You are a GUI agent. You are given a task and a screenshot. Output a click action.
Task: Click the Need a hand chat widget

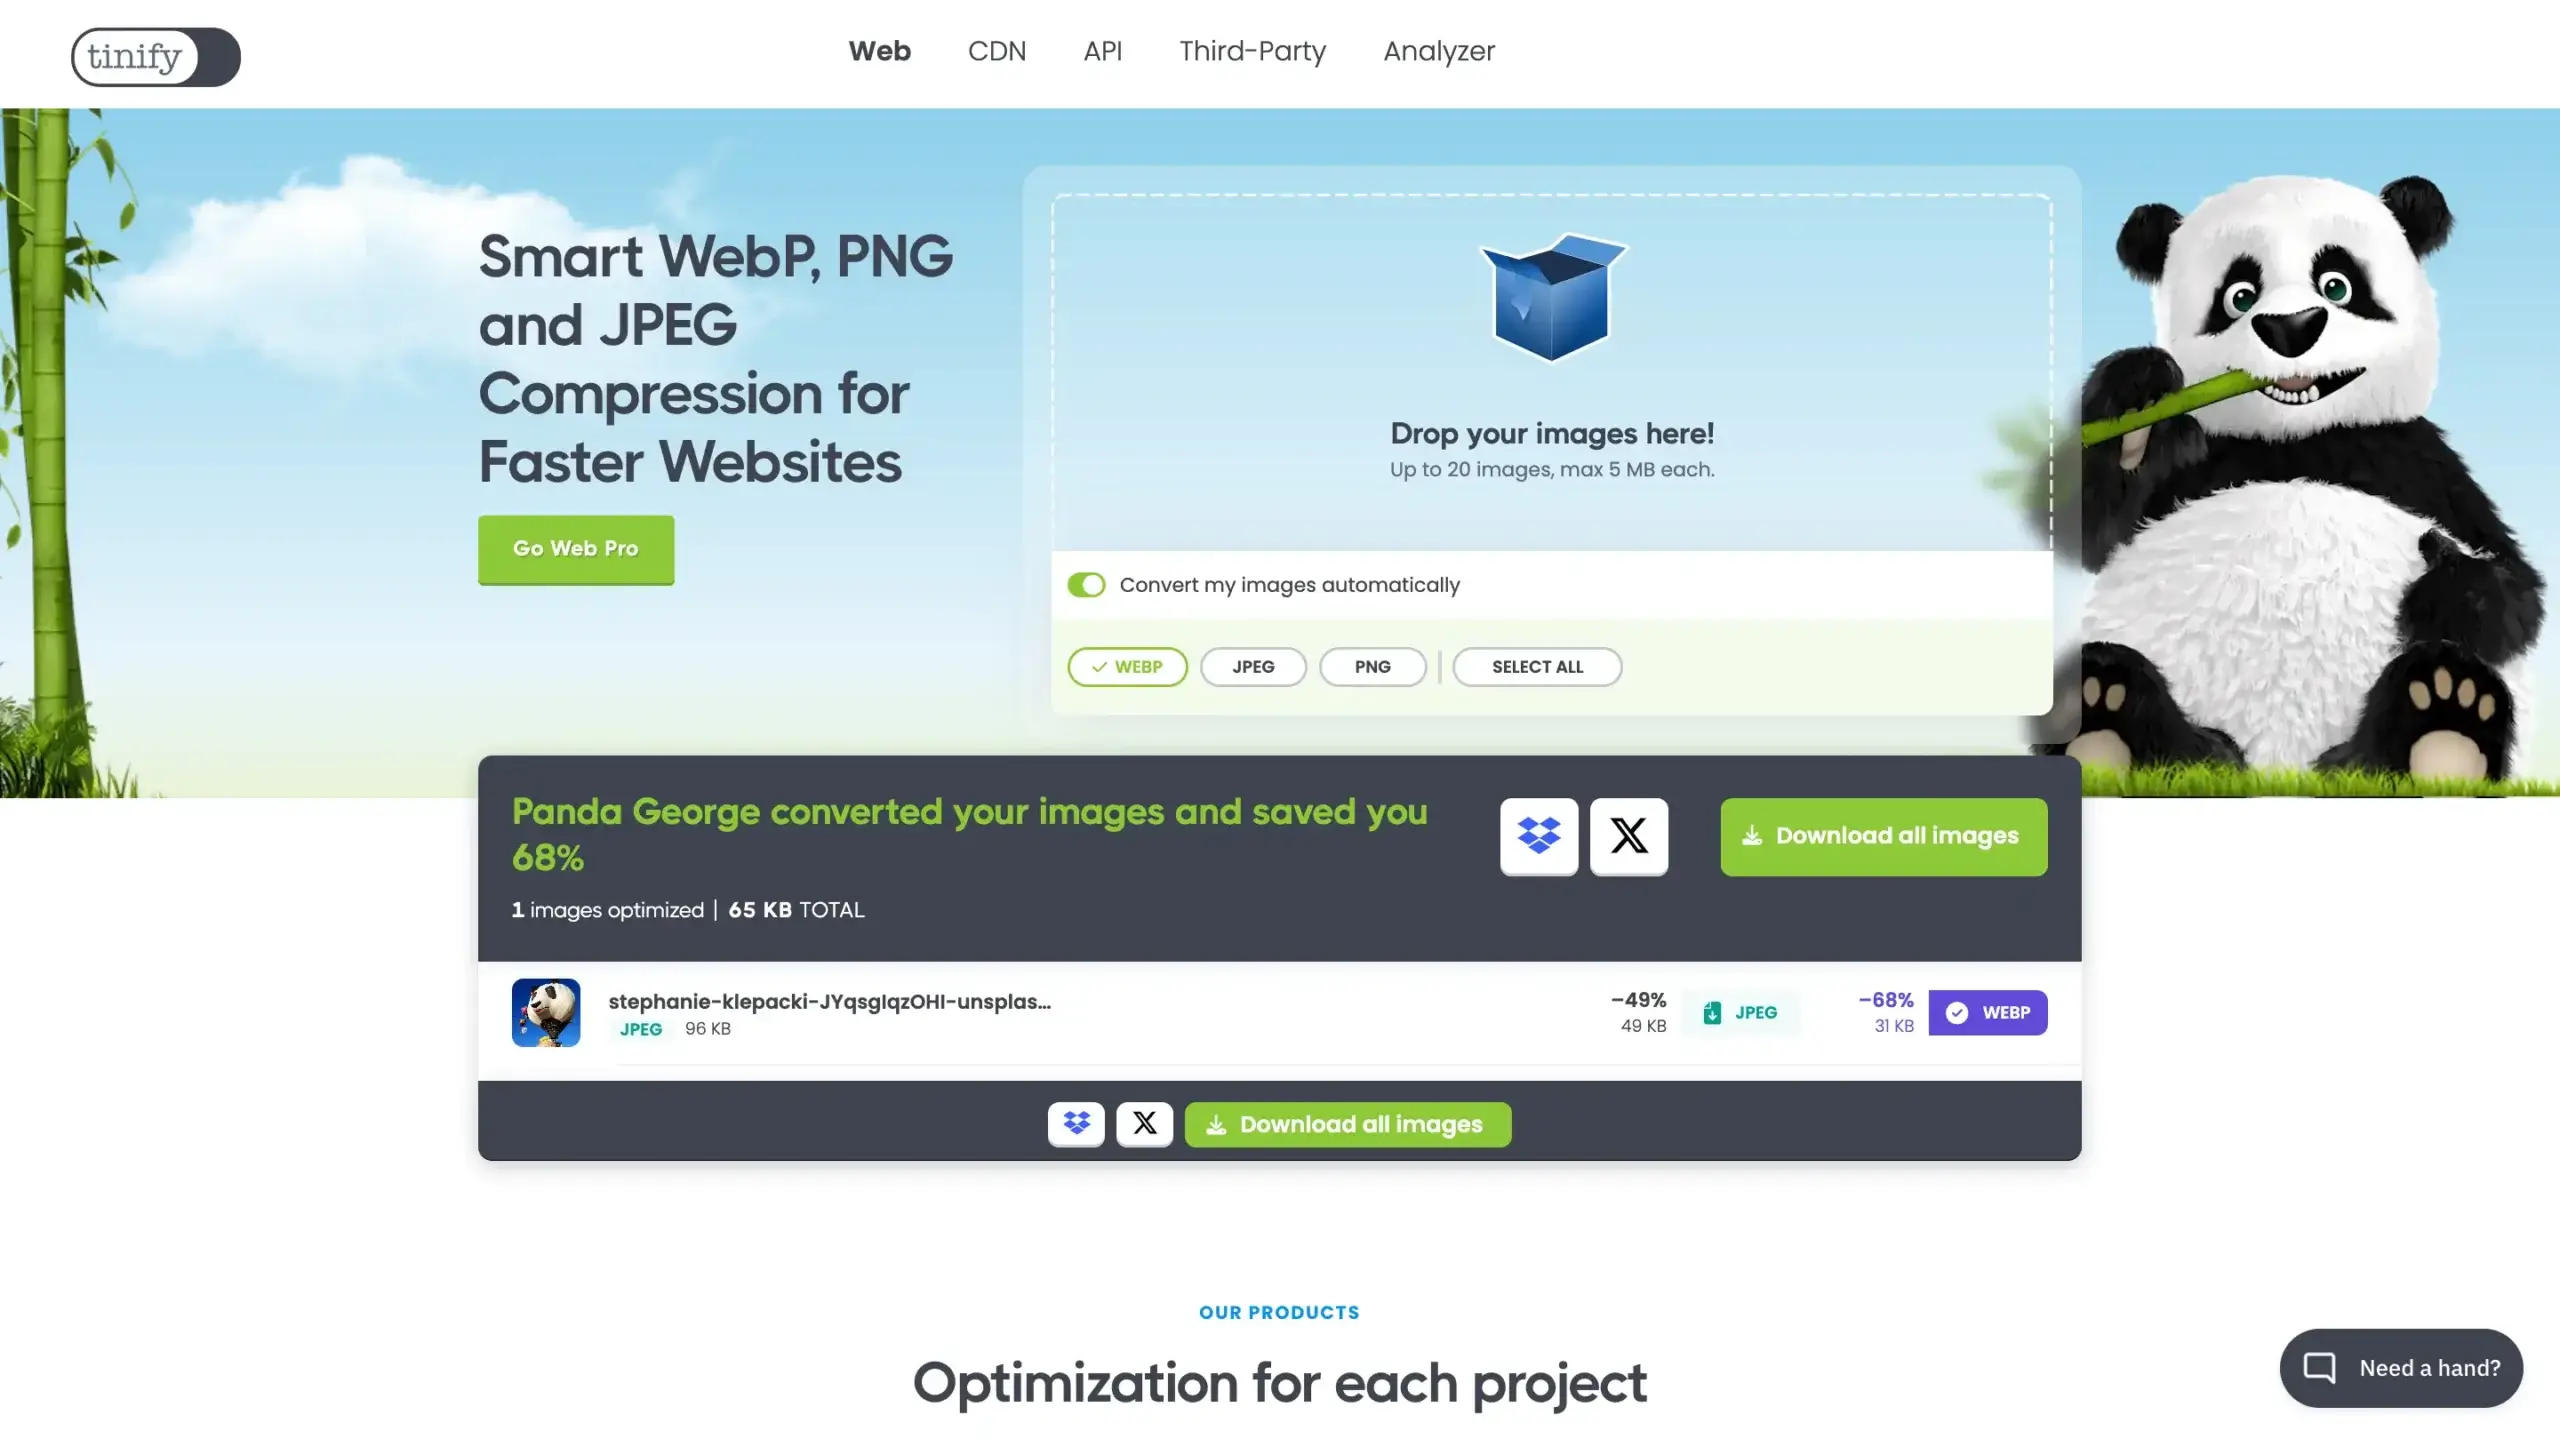pyautogui.click(x=2400, y=1368)
